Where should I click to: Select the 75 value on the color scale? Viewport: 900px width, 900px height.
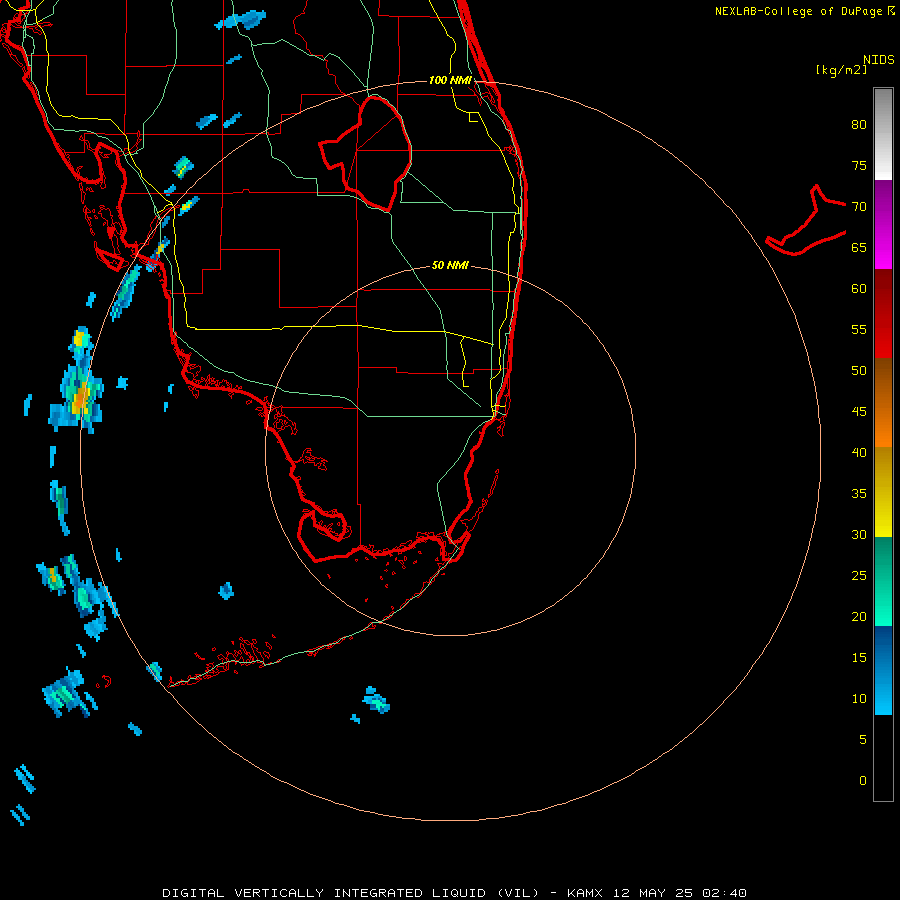(x=859, y=166)
